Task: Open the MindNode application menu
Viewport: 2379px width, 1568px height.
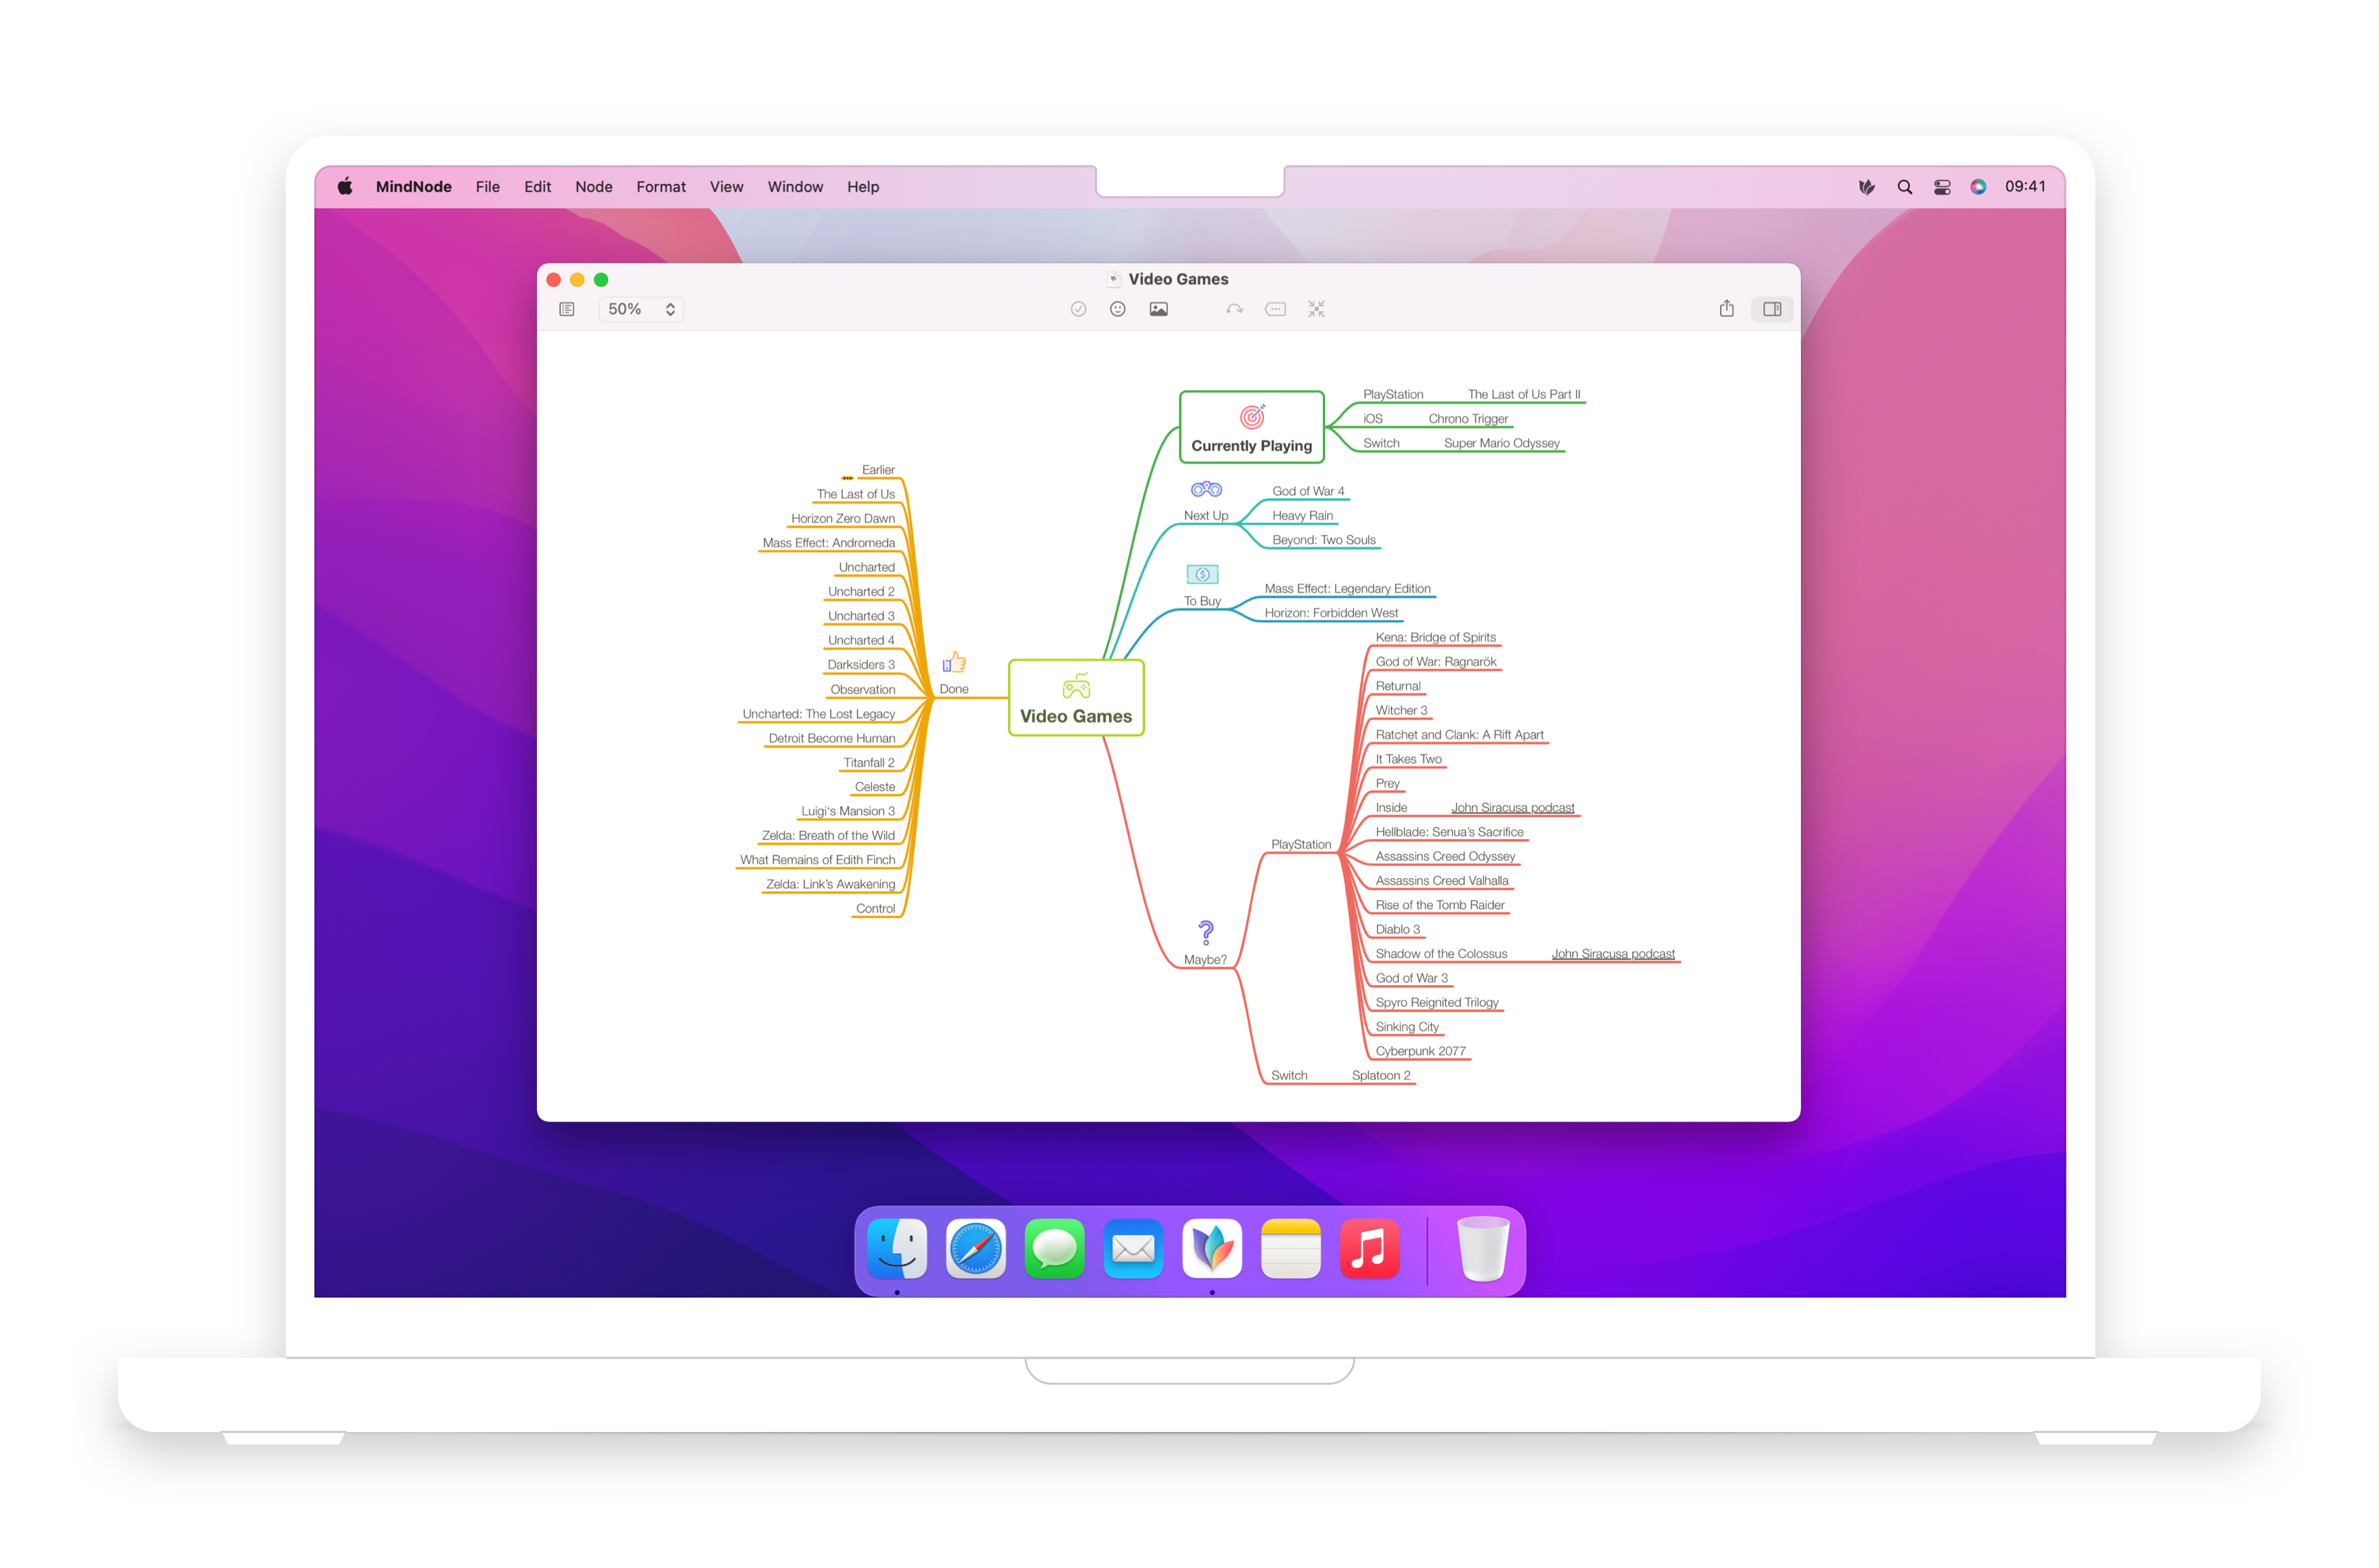Action: click(x=413, y=187)
